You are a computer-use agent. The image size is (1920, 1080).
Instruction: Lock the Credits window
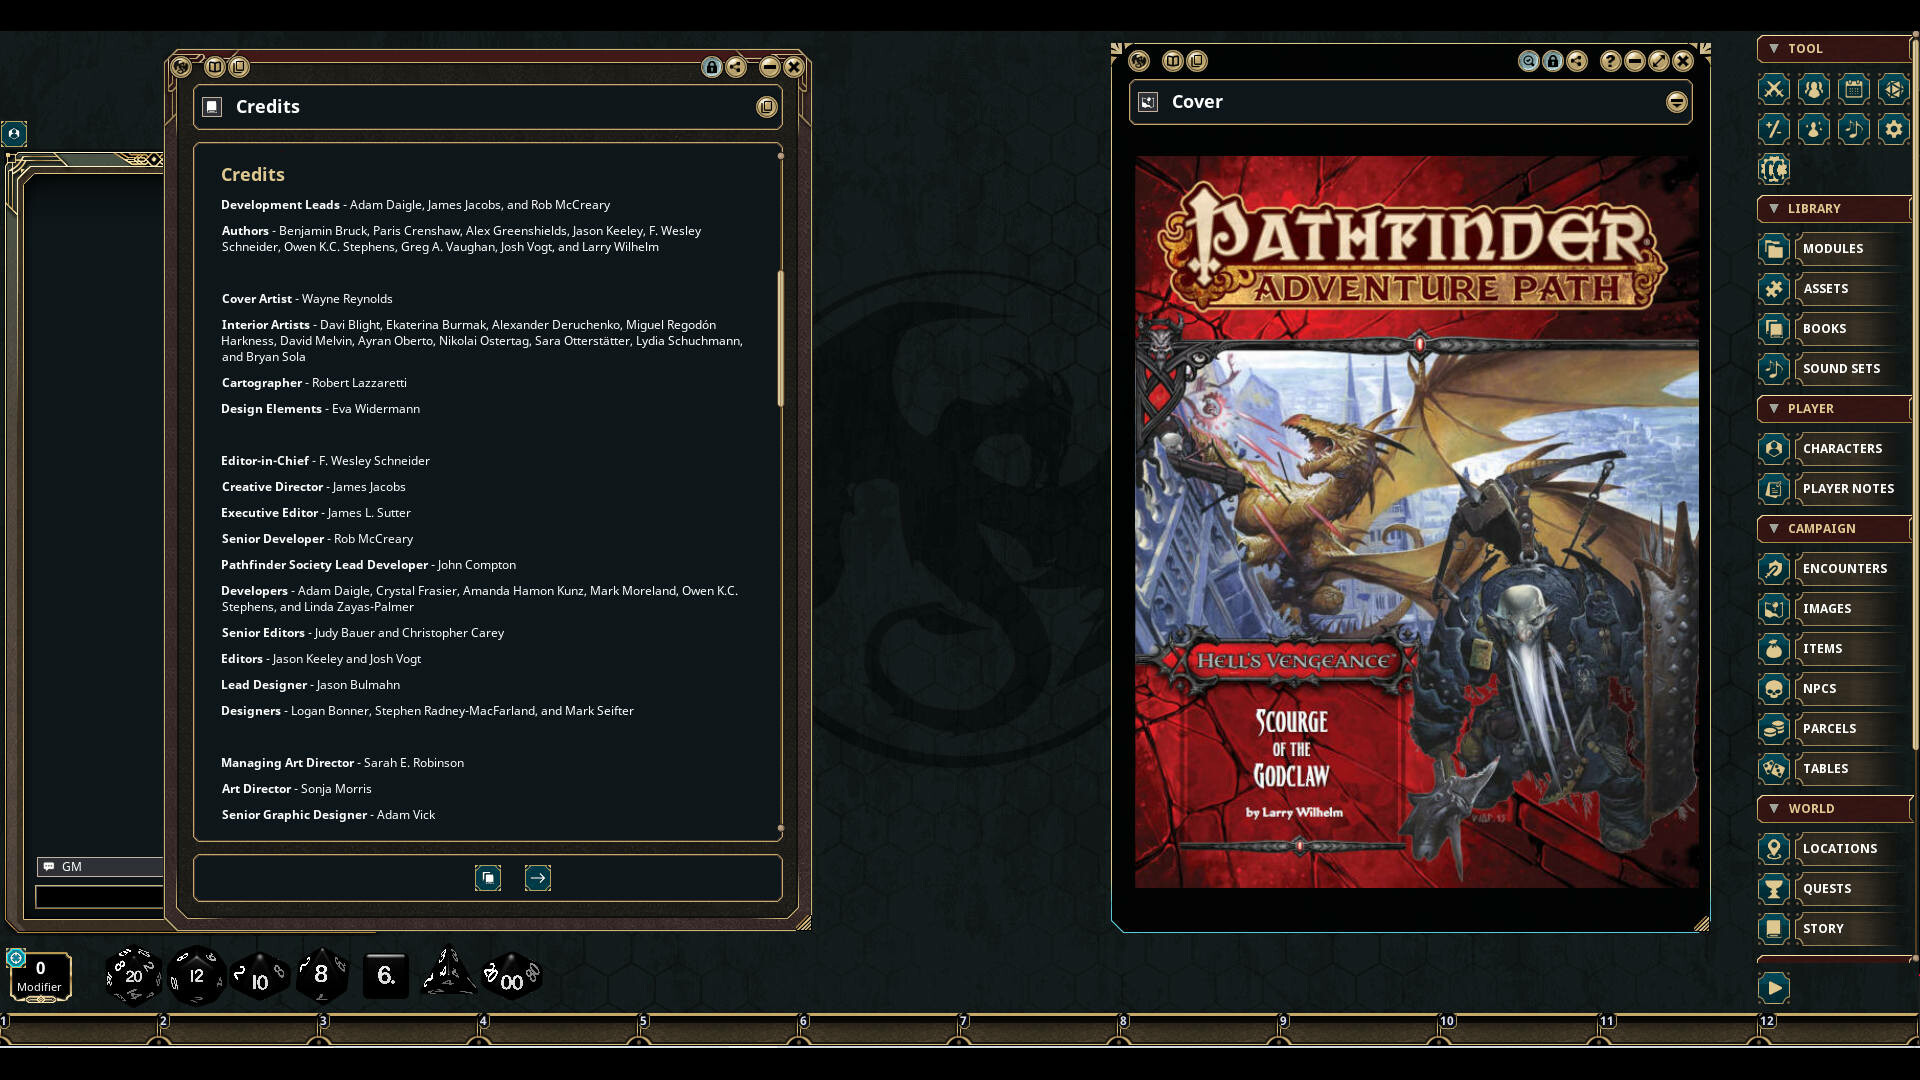tap(712, 67)
